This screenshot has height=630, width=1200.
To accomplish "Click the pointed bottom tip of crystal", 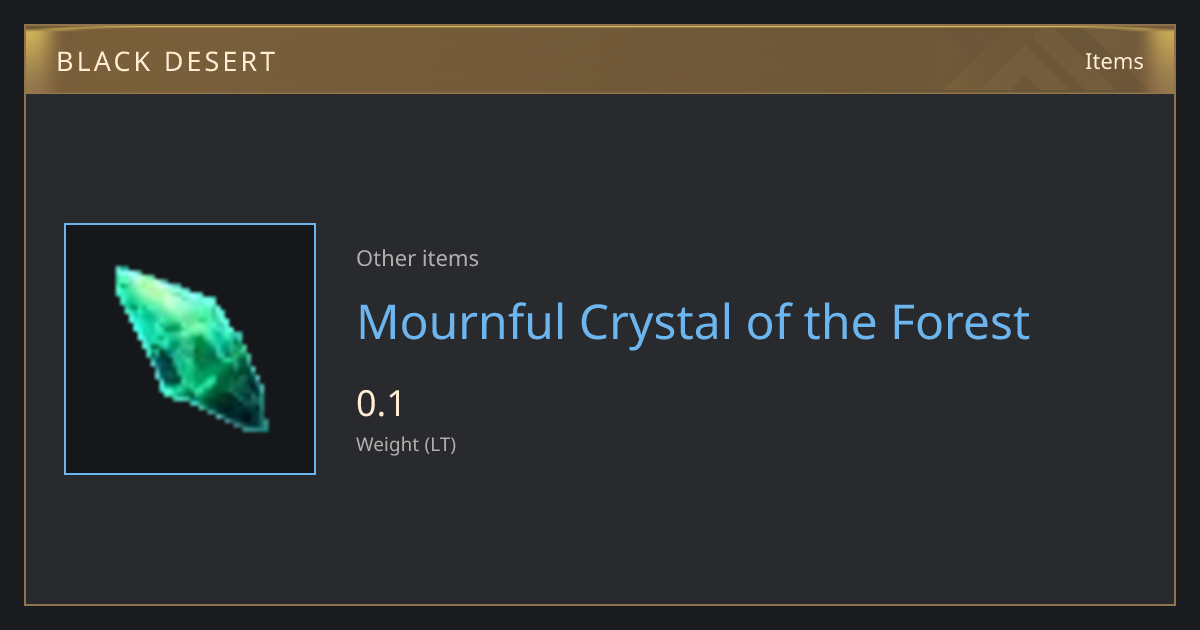I will point(259,423).
